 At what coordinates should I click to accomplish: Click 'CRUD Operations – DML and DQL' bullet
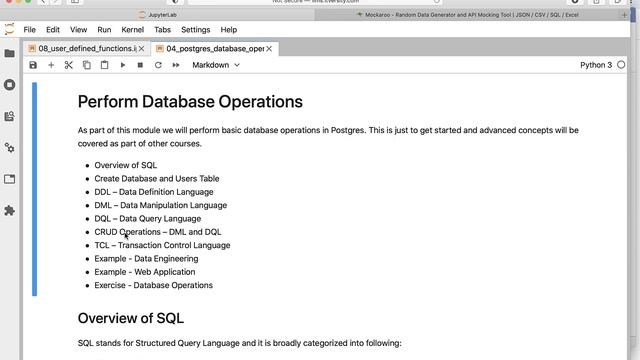158,232
